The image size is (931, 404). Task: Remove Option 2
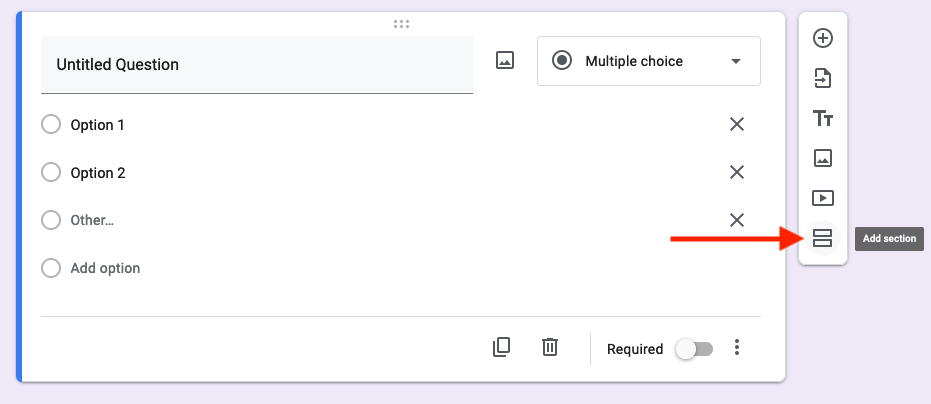[x=737, y=172]
